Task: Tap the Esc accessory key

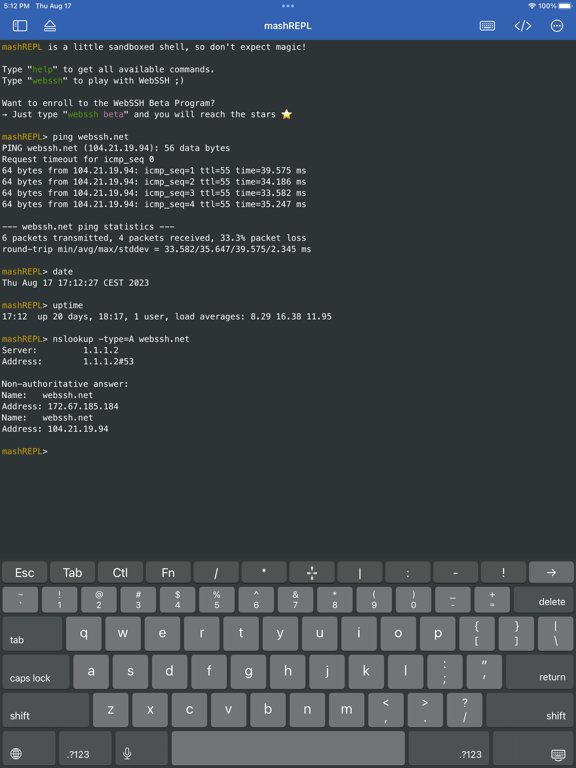Action: click(x=24, y=572)
